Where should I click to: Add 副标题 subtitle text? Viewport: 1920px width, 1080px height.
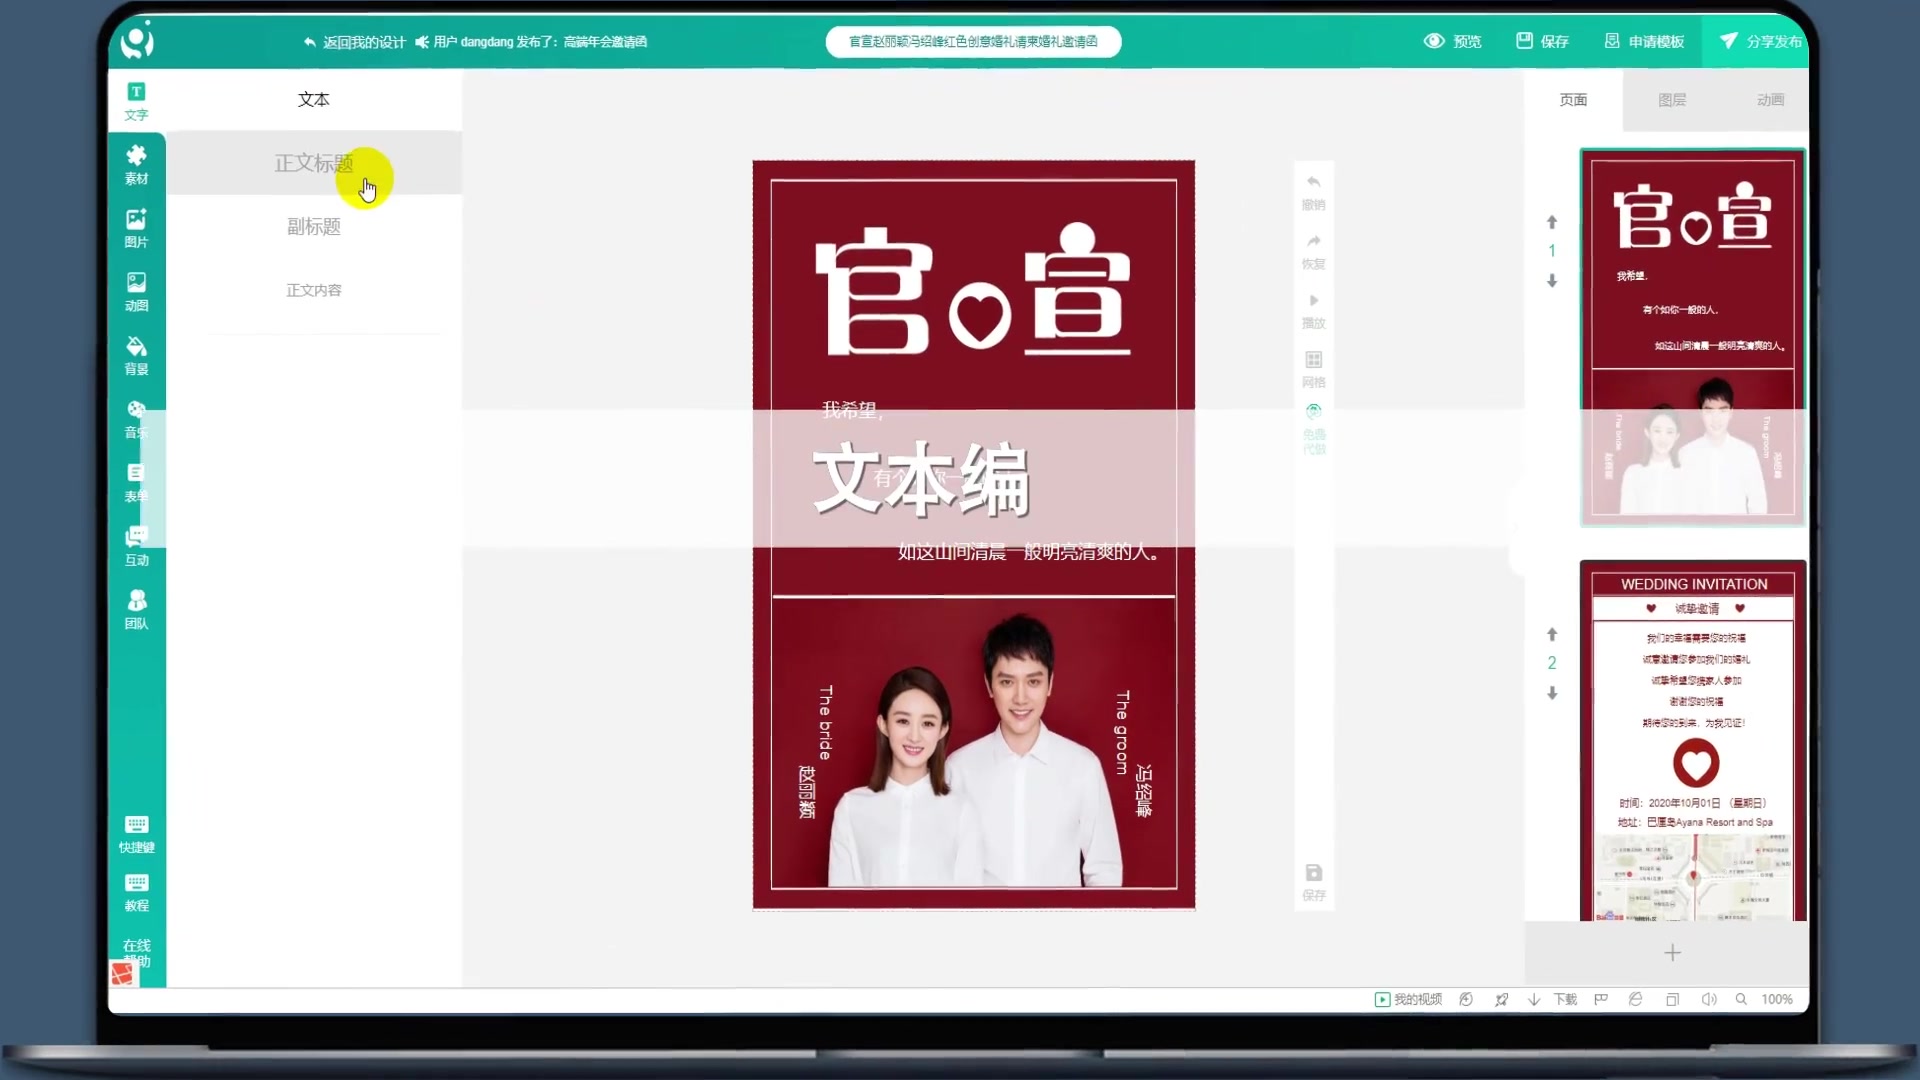(x=314, y=227)
